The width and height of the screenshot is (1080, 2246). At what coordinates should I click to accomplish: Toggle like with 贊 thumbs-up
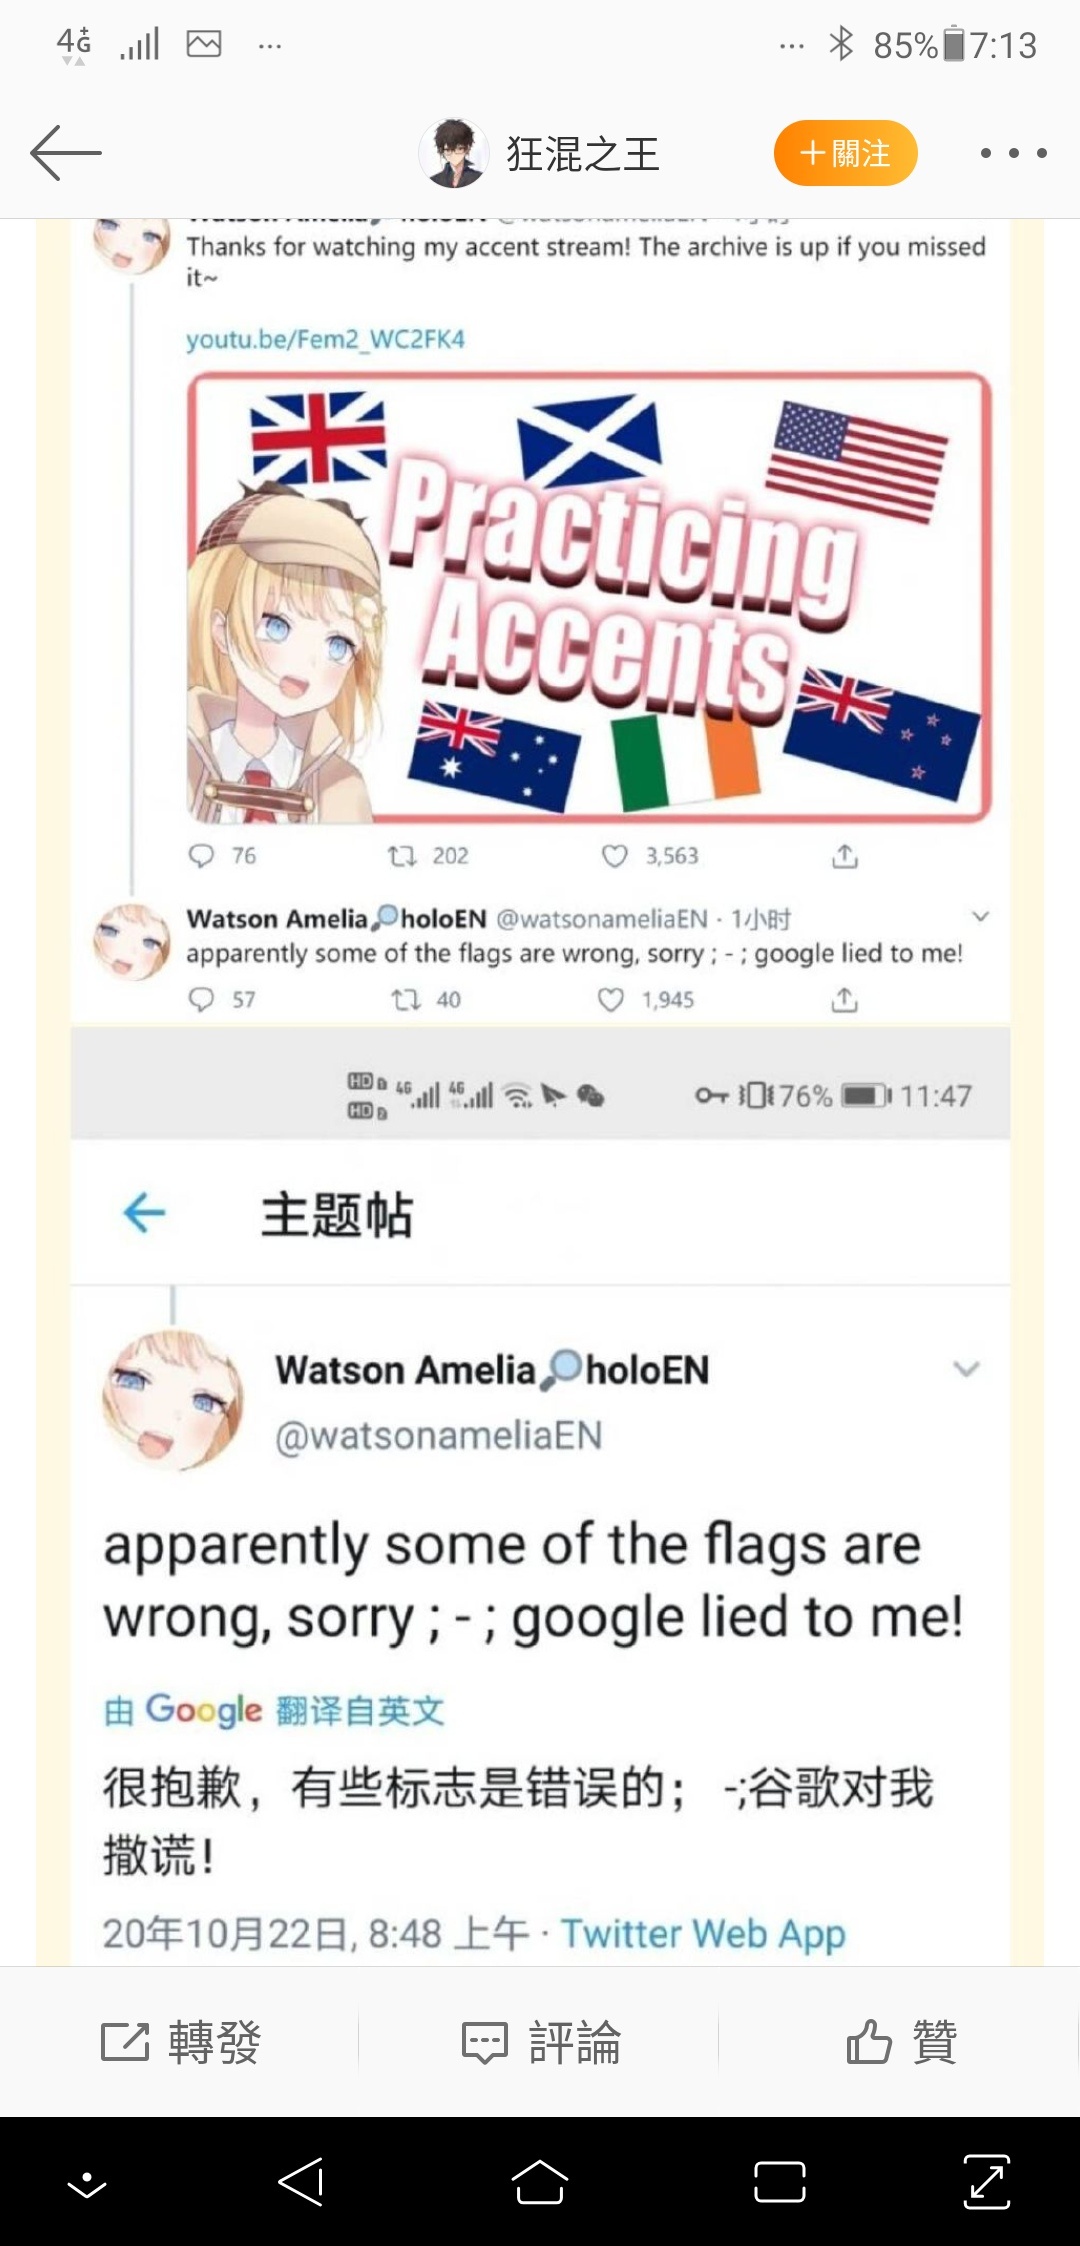click(901, 2041)
